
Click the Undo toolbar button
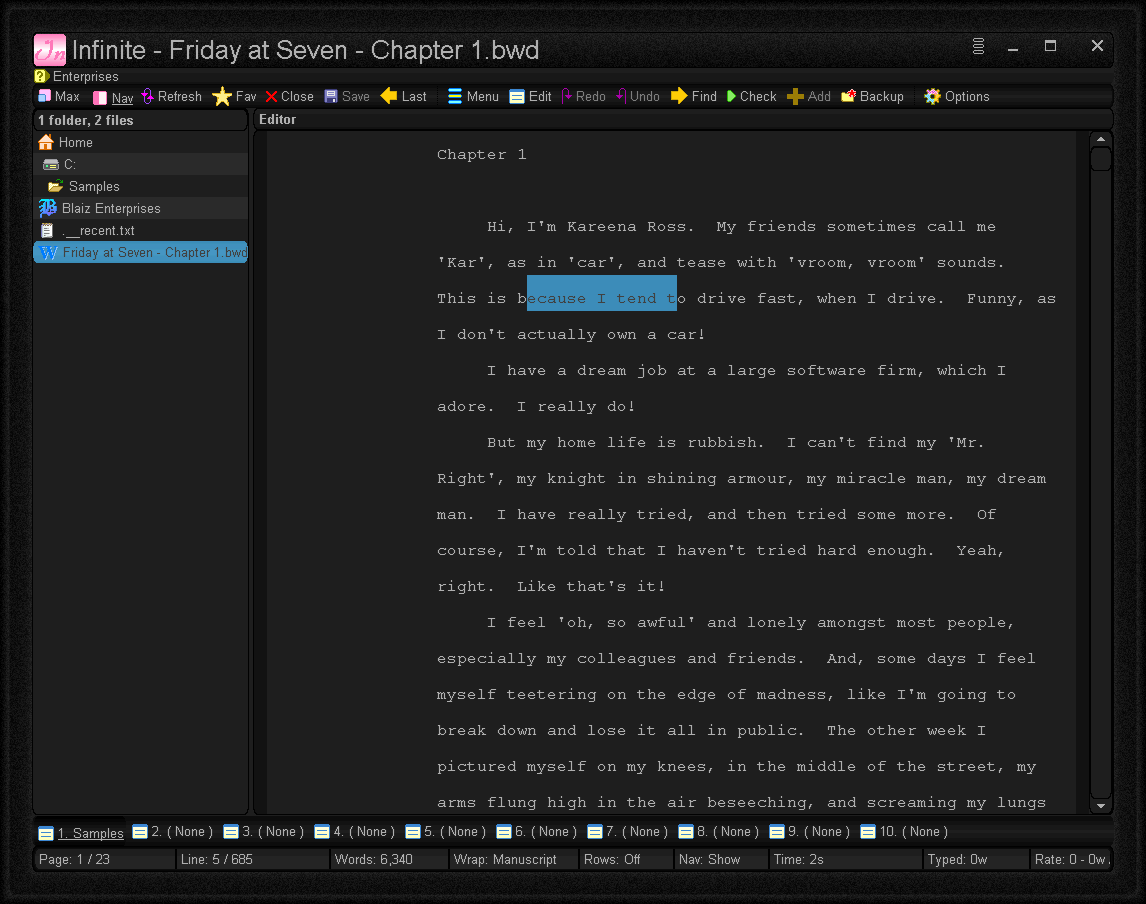pyautogui.click(x=637, y=96)
